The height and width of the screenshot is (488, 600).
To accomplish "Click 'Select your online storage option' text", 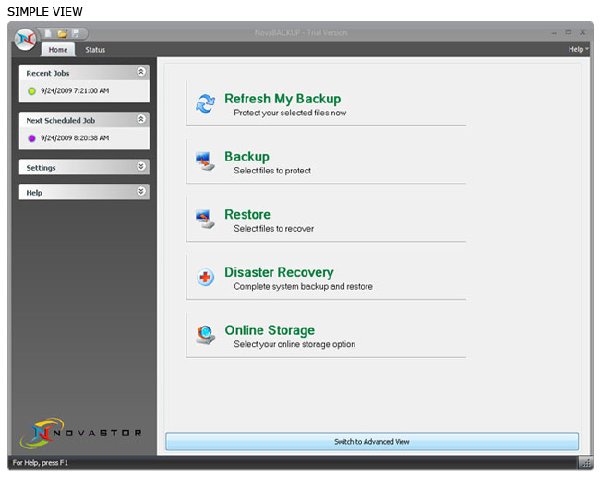I will pyautogui.click(x=294, y=344).
